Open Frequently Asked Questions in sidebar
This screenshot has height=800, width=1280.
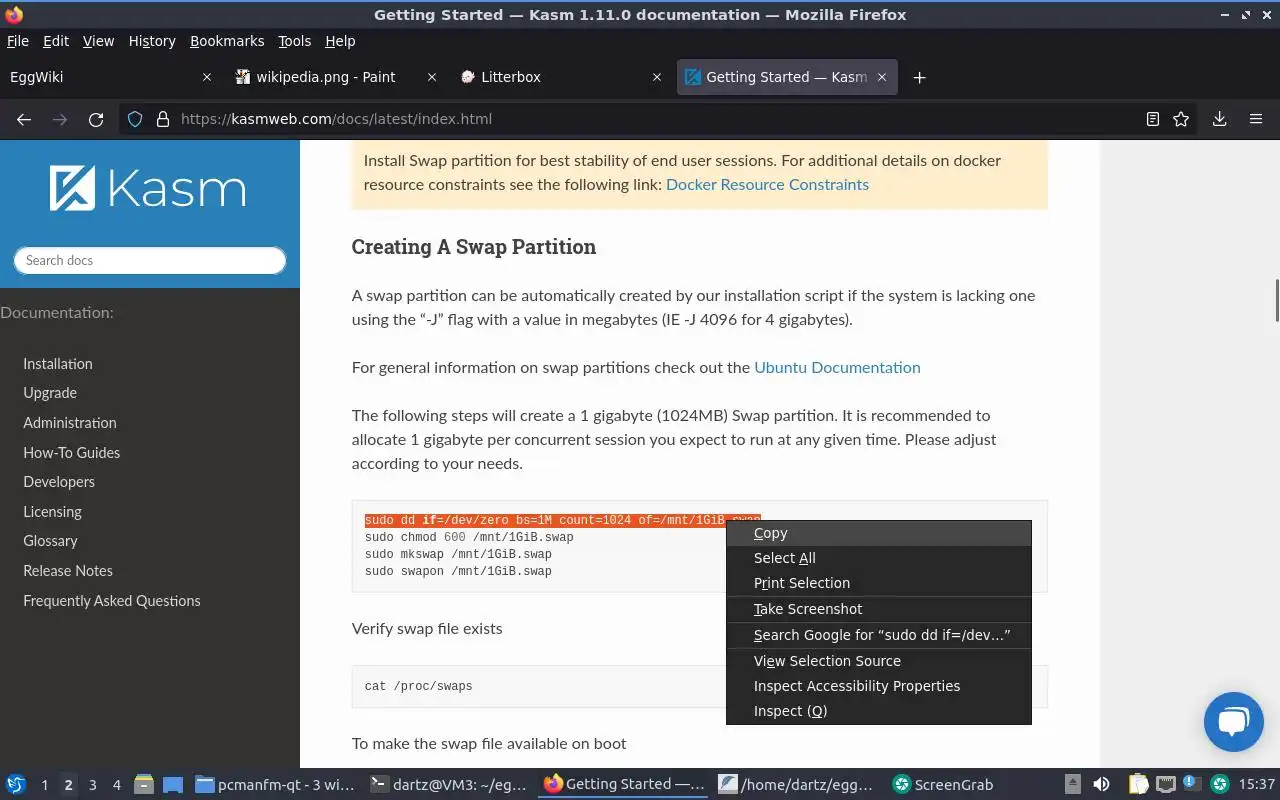tap(112, 601)
